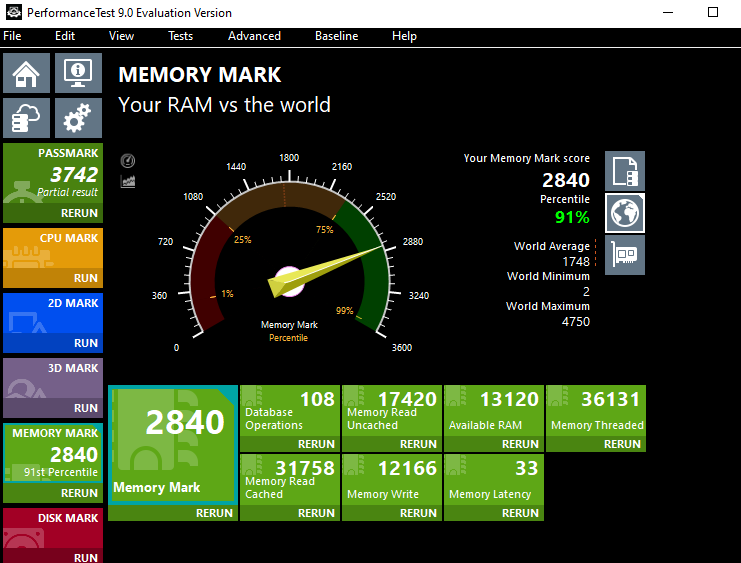
Task: Select the 2D MARK tile
Action: click(x=53, y=313)
